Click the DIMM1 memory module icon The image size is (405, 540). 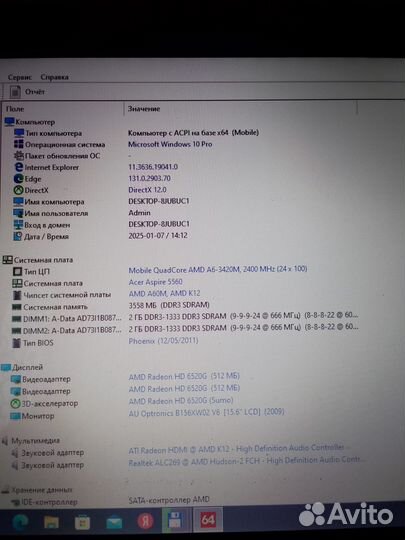[x=17, y=319]
